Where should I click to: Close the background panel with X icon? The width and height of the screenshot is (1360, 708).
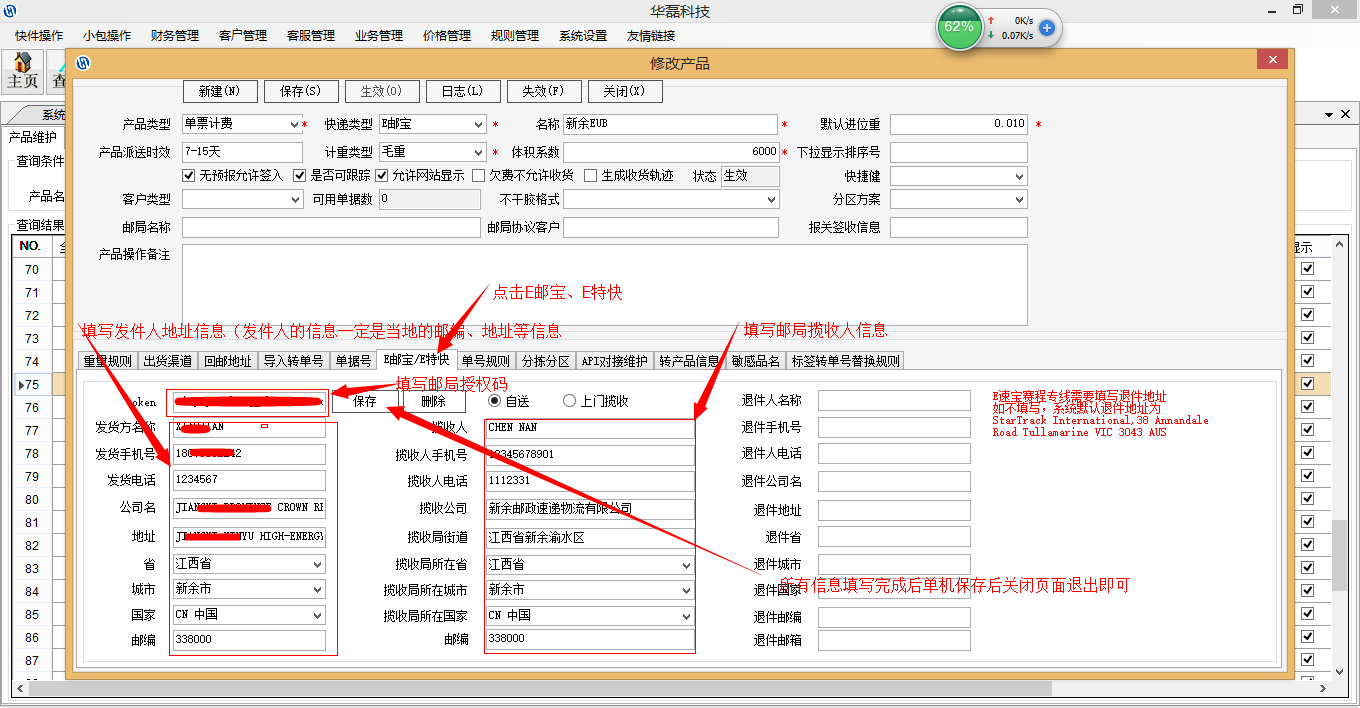(x=1345, y=115)
